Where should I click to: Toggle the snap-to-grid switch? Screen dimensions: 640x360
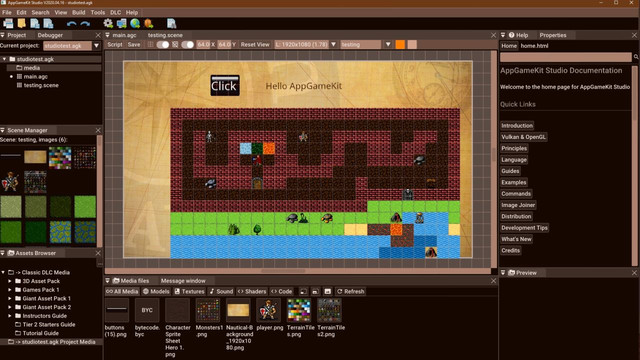187,44
